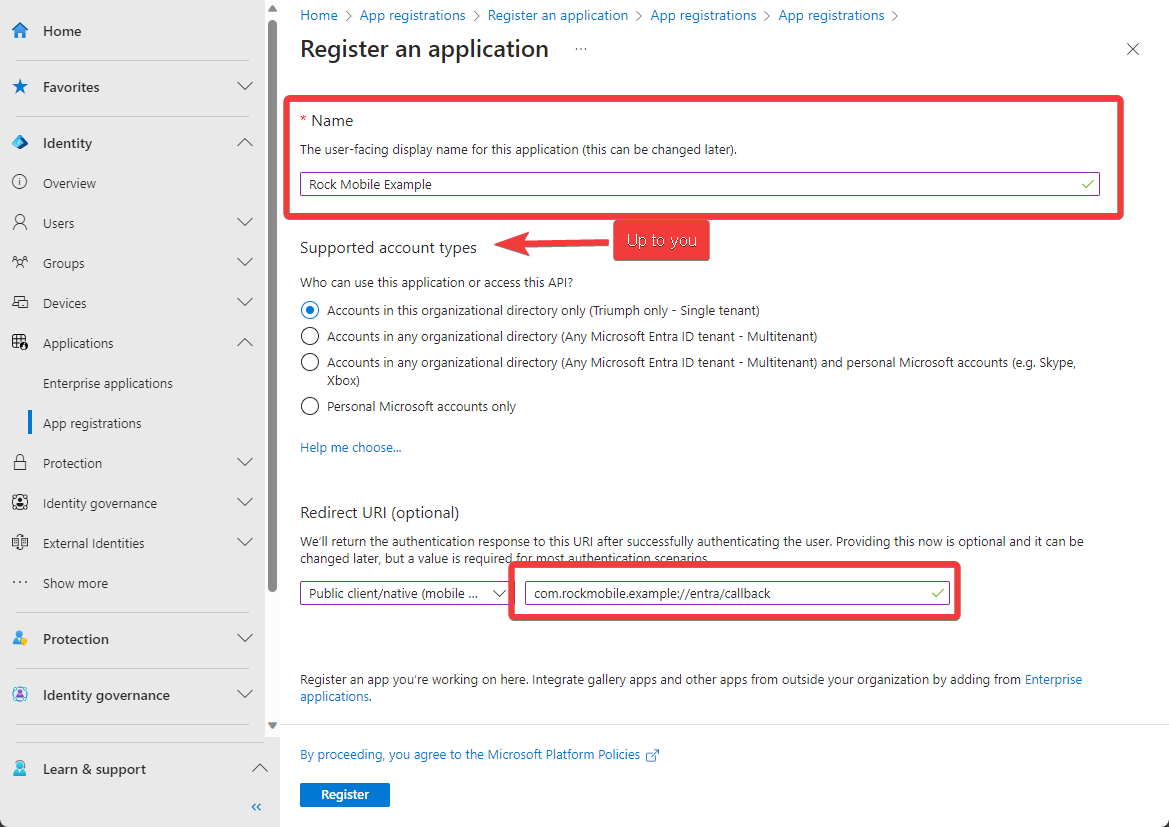Viewport: 1169px width, 827px height.
Task: Click the Users person icon
Action: point(20,222)
